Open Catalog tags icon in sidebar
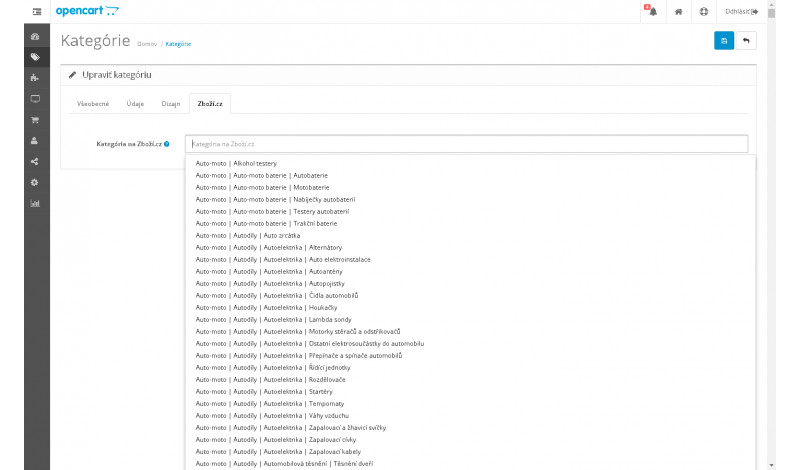This screenshot has width=800, height=470. pos(35,57)
